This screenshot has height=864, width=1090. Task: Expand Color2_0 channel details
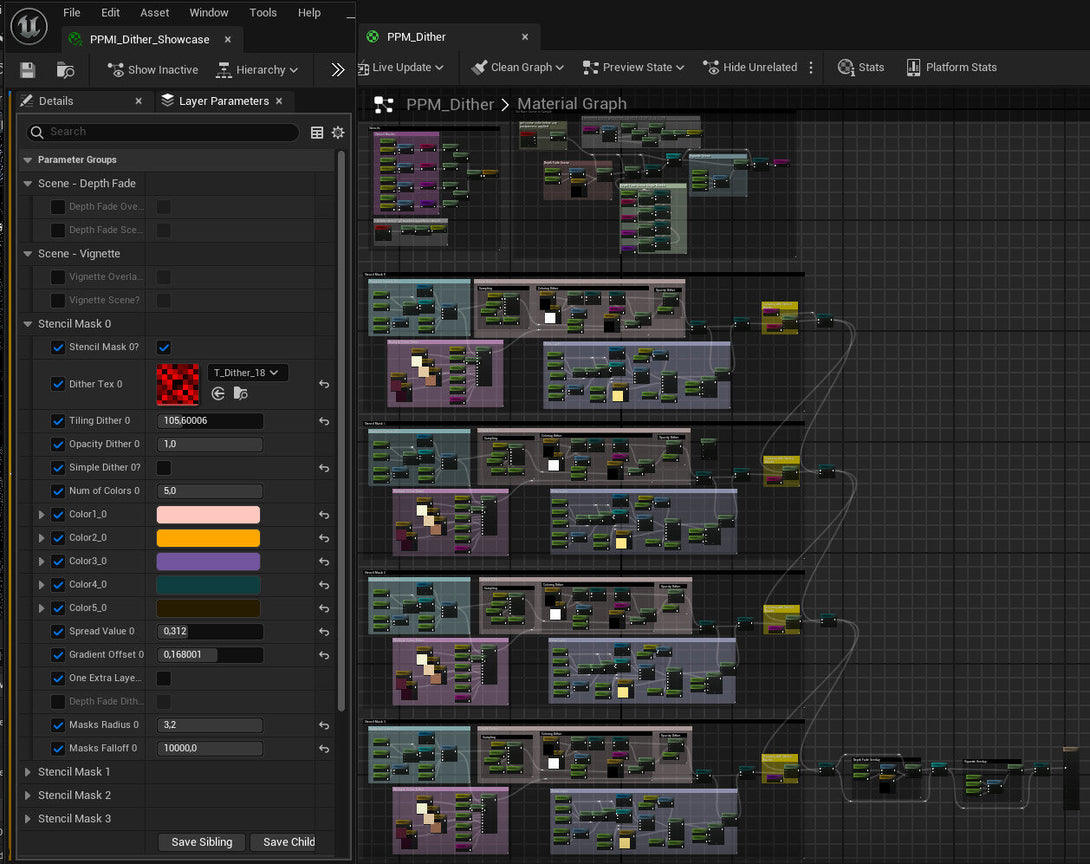click(x=42, y=538)
